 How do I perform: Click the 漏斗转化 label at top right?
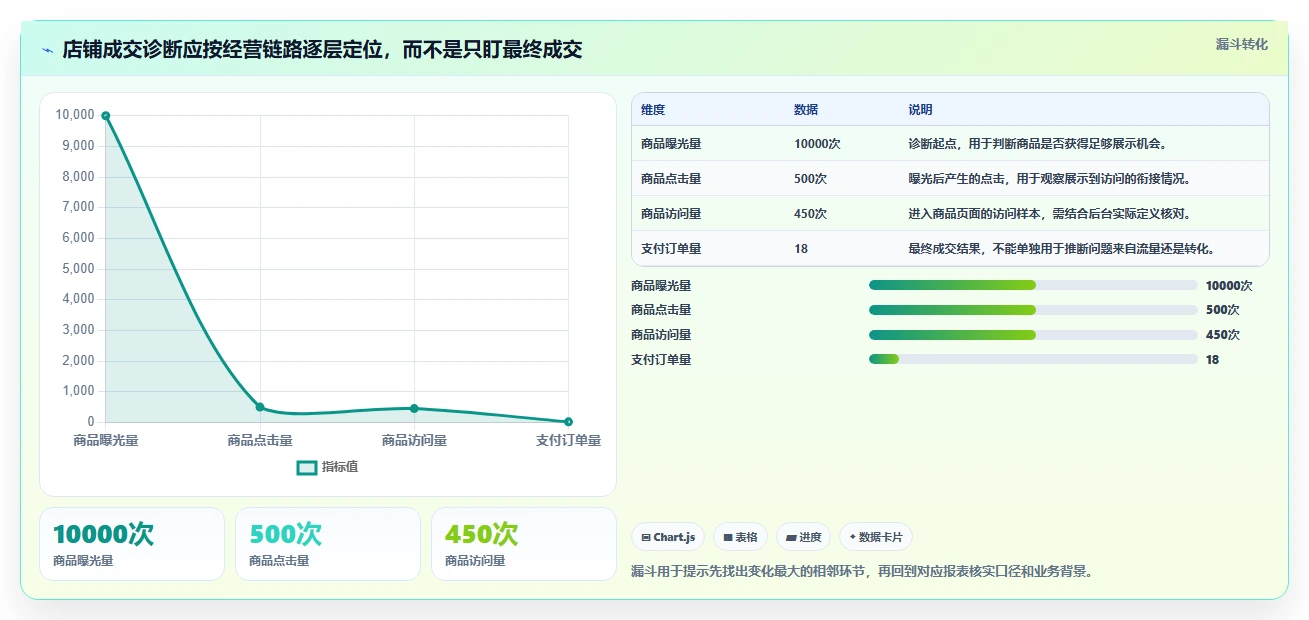coord(1242,44)
